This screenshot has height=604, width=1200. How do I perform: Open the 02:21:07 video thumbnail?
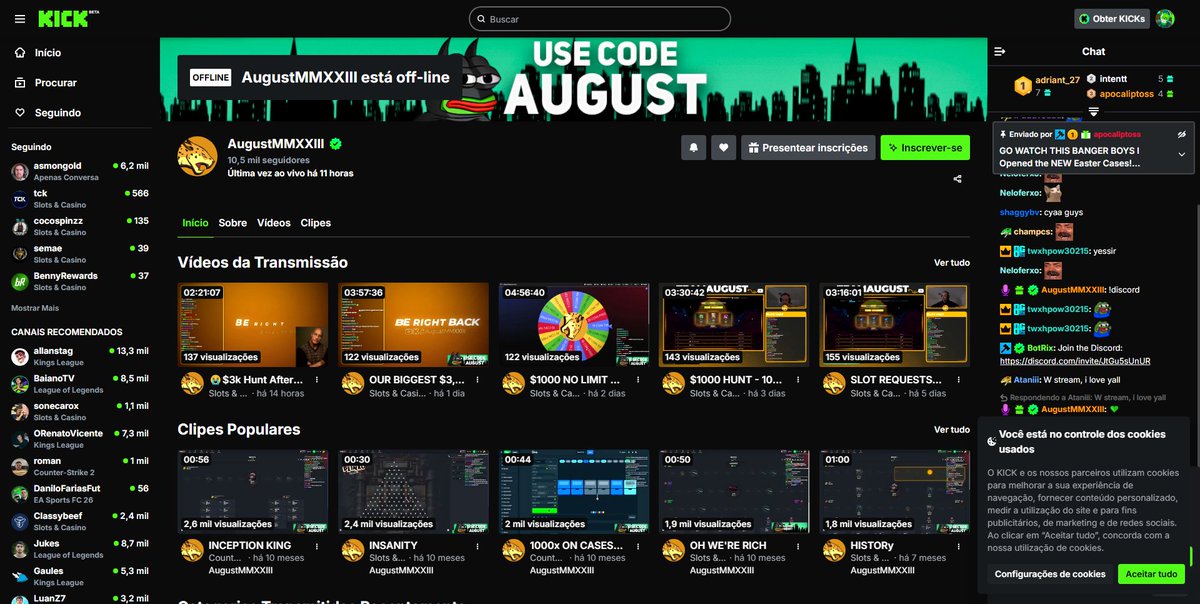pos(253,324)
